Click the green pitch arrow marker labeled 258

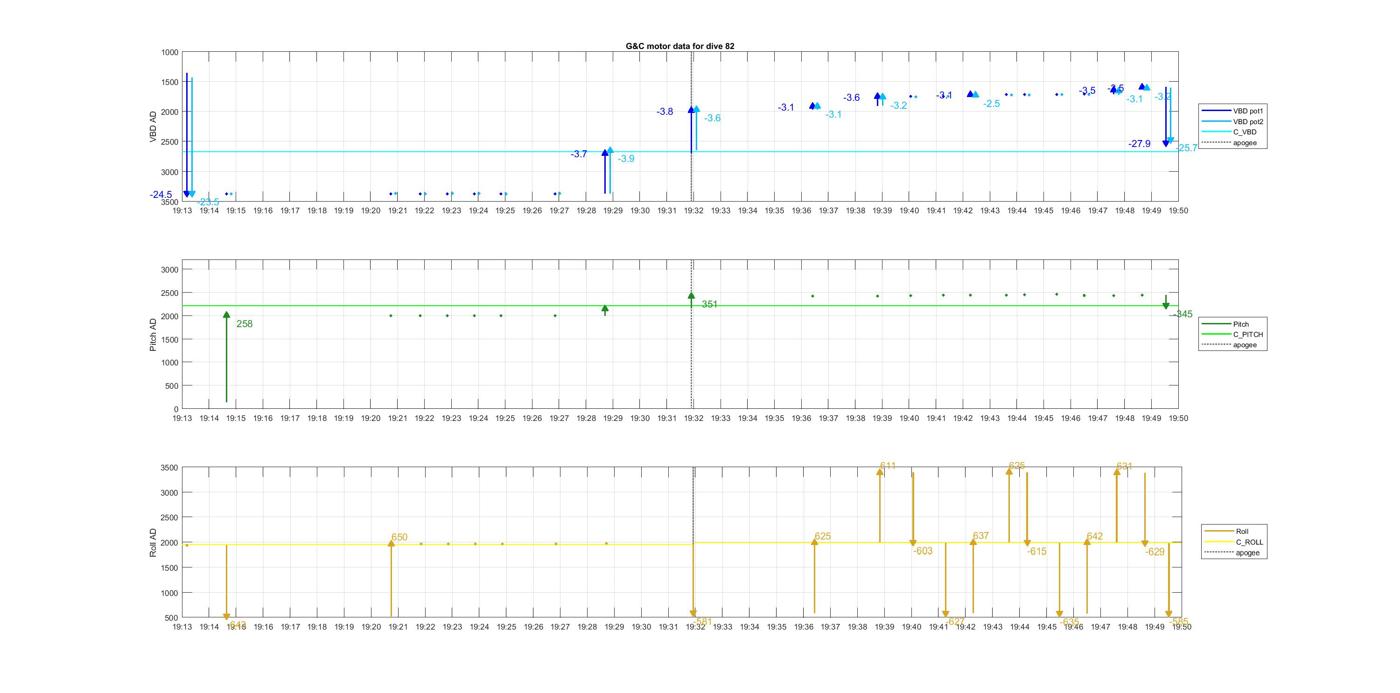pyautogui.click(x=226, y=316)
